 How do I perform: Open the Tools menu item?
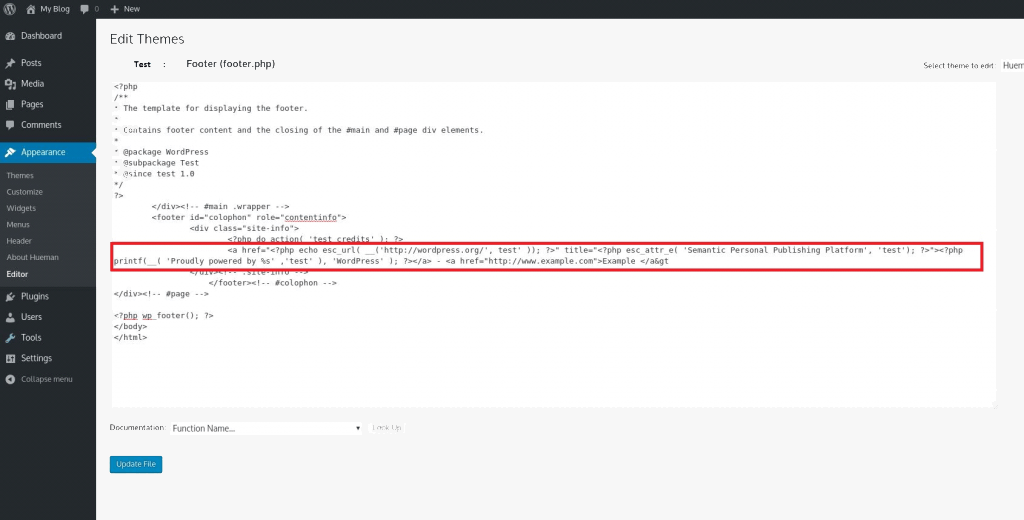[31, 338]
